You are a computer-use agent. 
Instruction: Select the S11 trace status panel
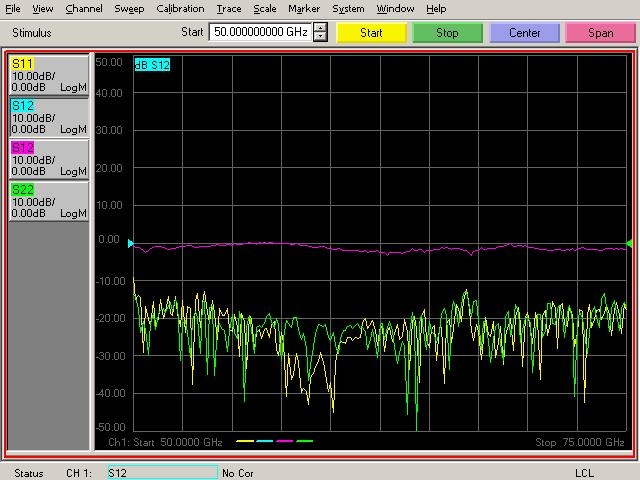click(x=49, y=76)
